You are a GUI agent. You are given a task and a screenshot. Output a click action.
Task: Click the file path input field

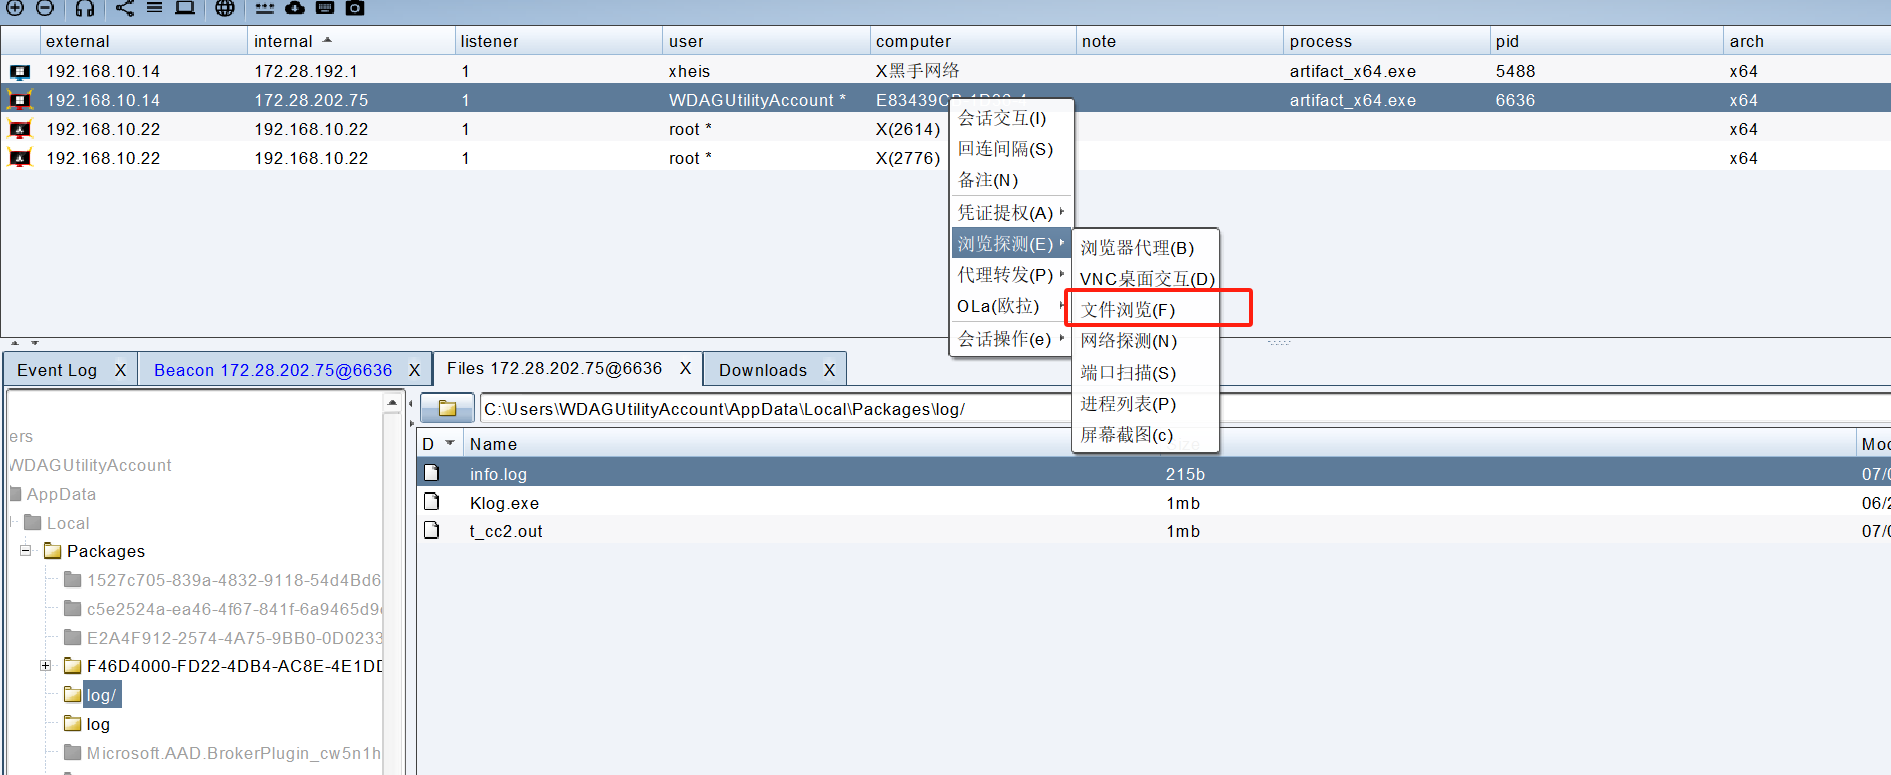coord(1185,408)
